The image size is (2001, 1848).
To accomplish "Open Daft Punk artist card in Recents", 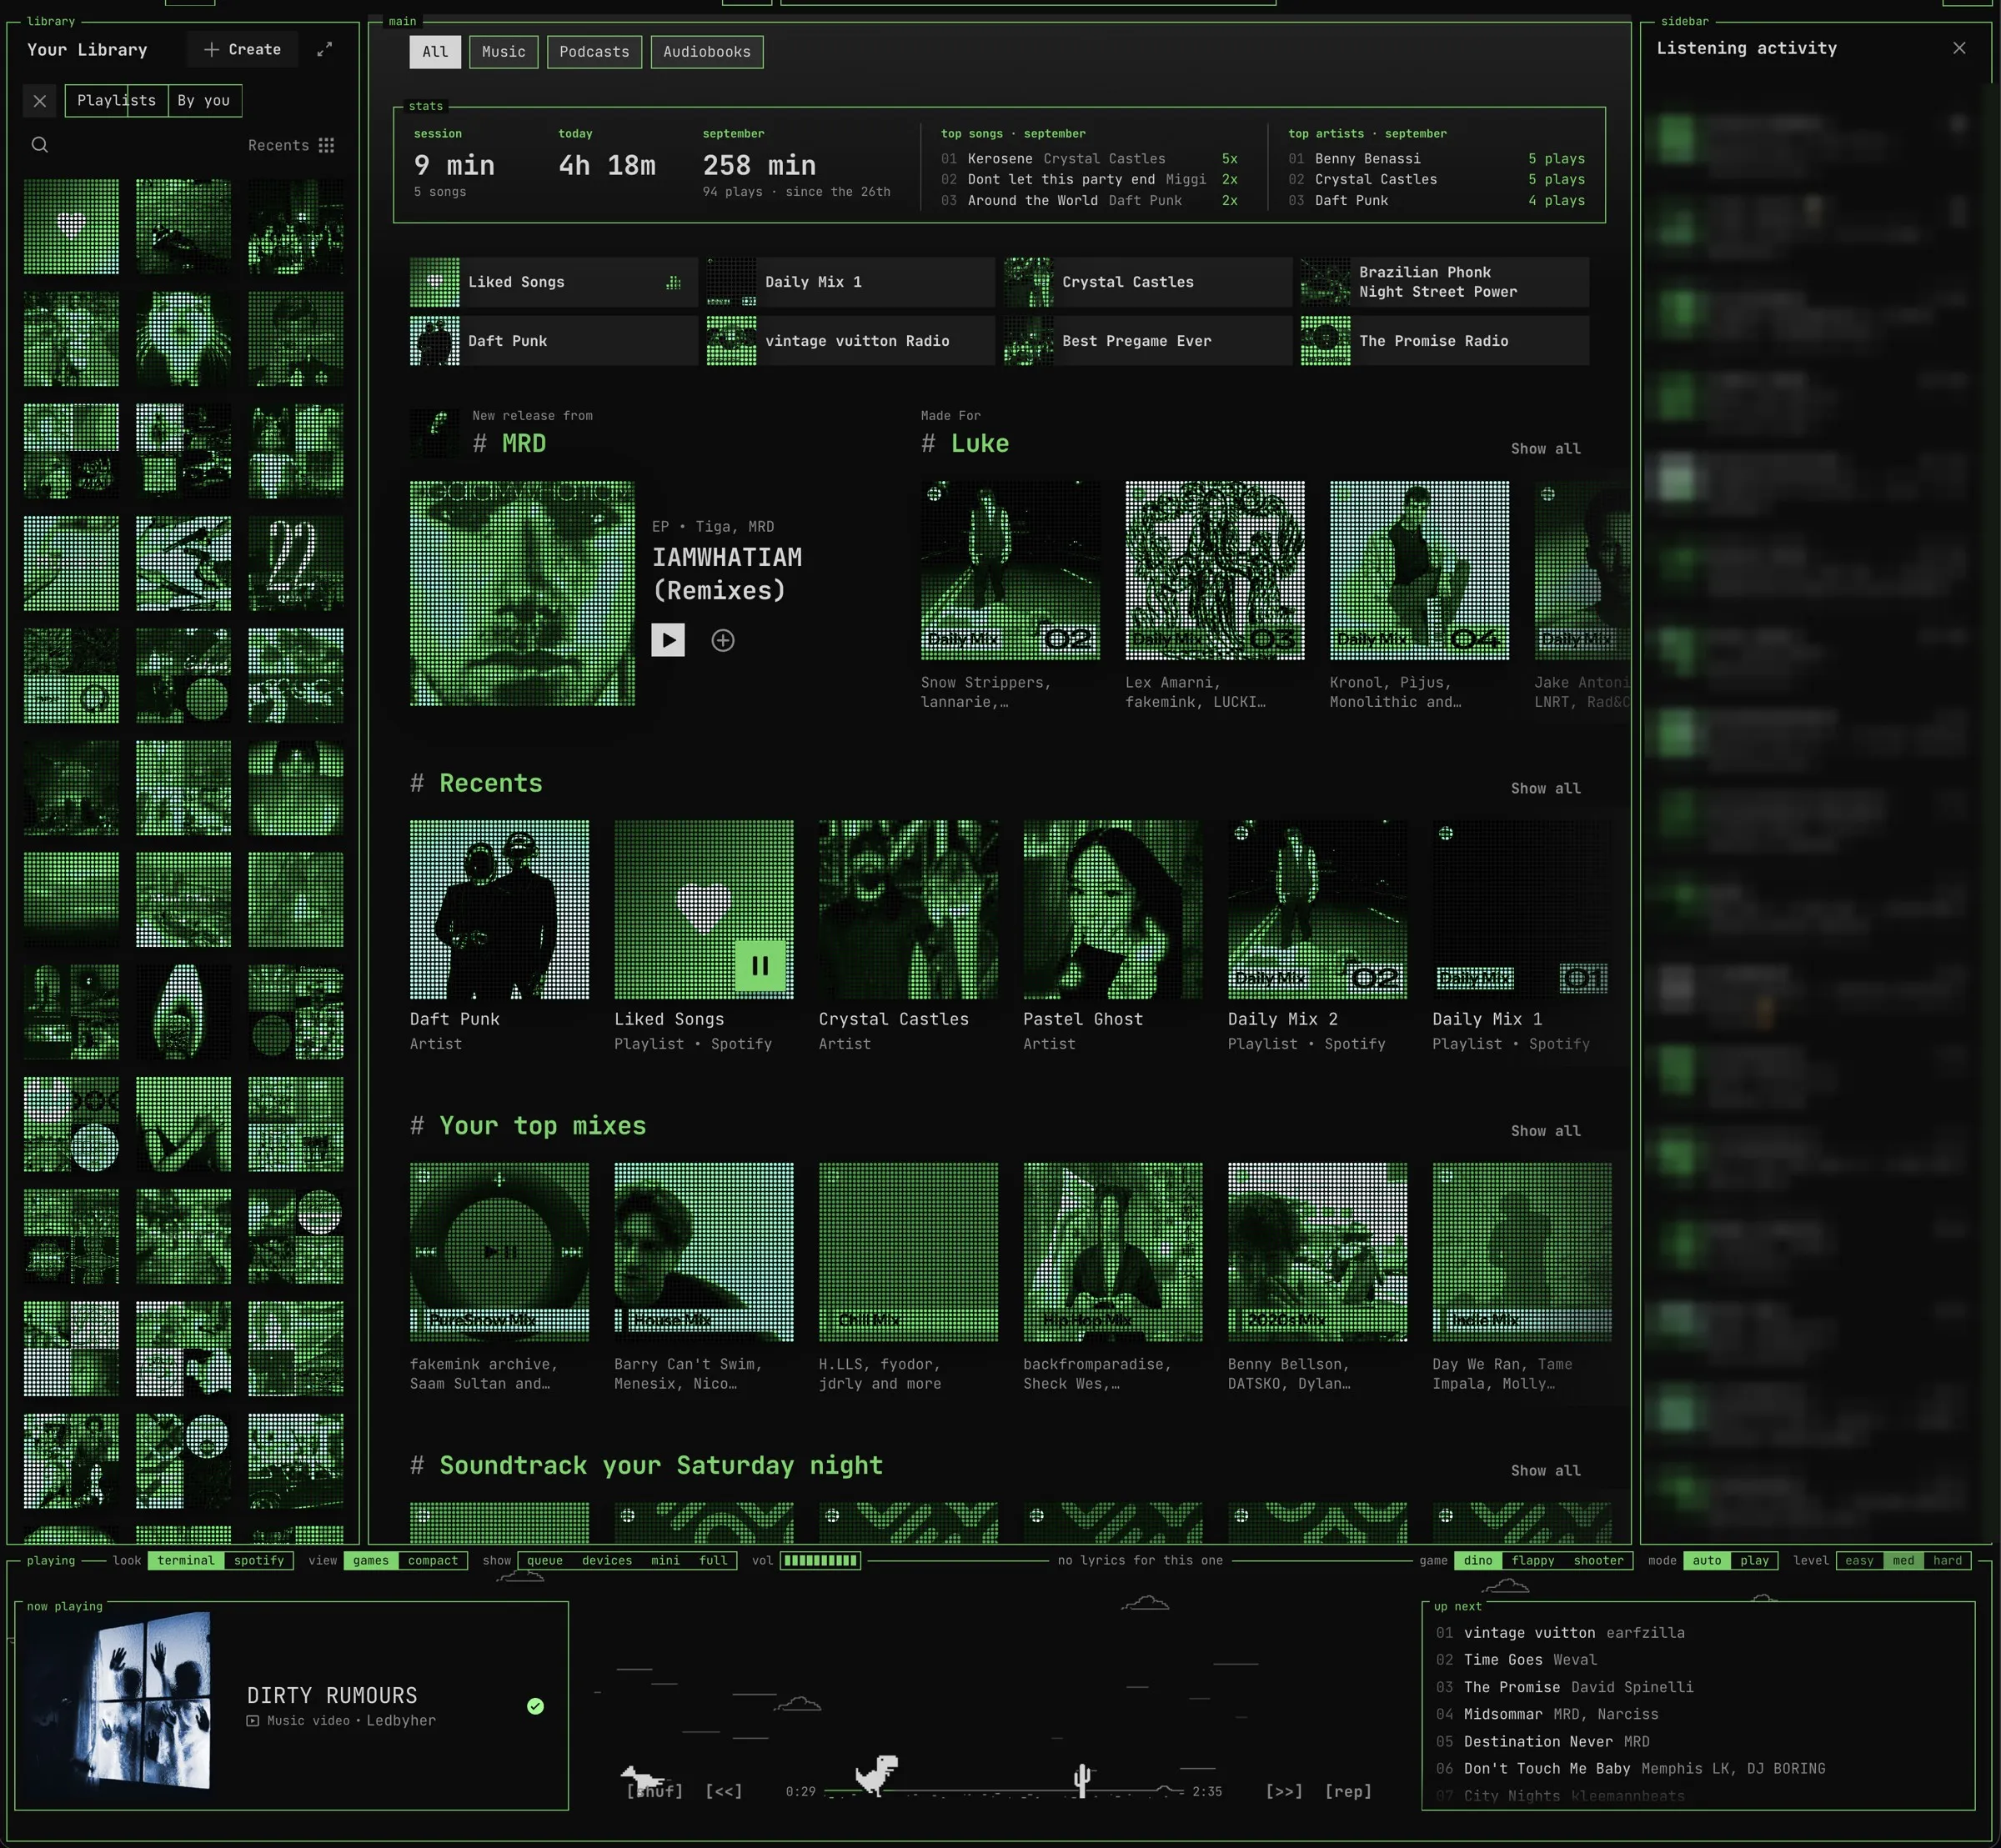I will pyautogui.click(x=499, y=936).
